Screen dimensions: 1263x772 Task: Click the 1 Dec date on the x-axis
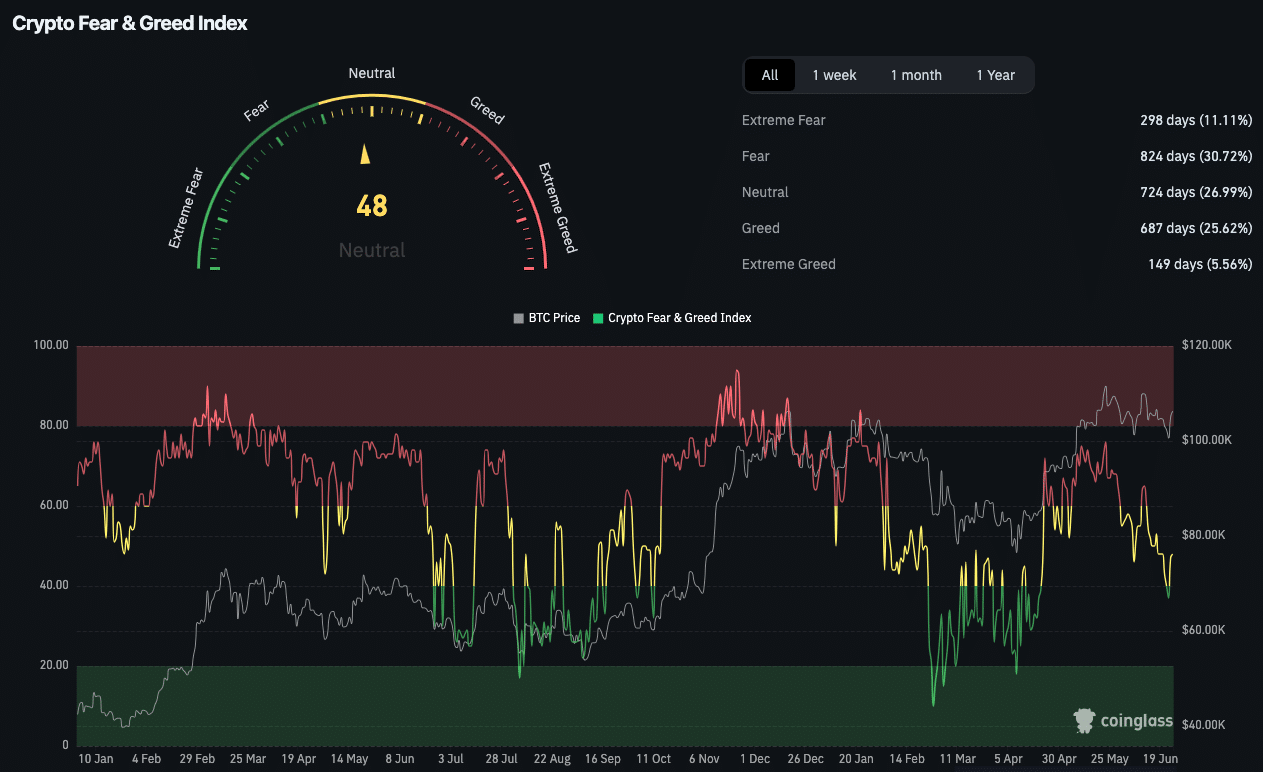click(x=753, y=759)
